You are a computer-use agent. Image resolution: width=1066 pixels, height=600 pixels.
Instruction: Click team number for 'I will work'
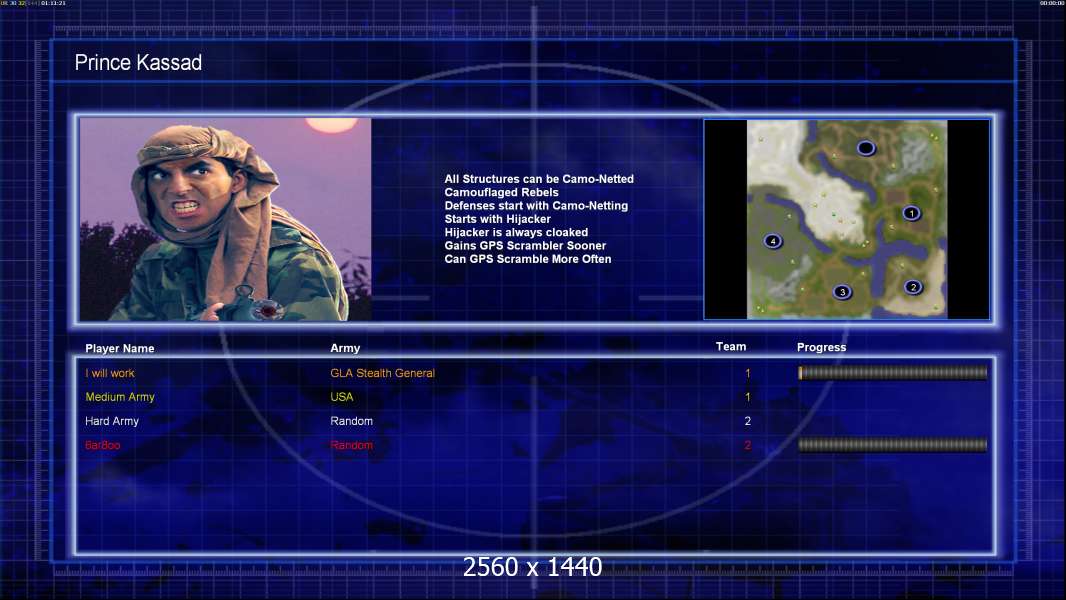click(x=748, y=373)
